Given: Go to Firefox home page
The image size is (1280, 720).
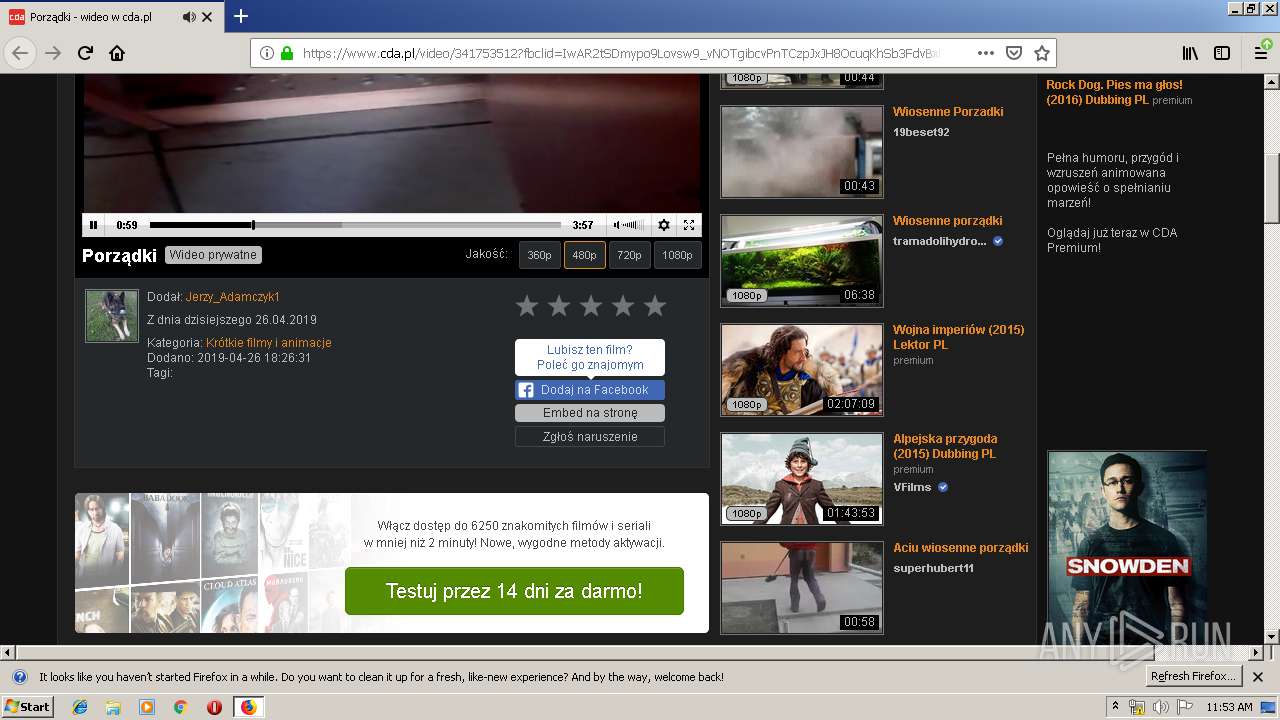Looking at the screenshot, I should (117, 53).
